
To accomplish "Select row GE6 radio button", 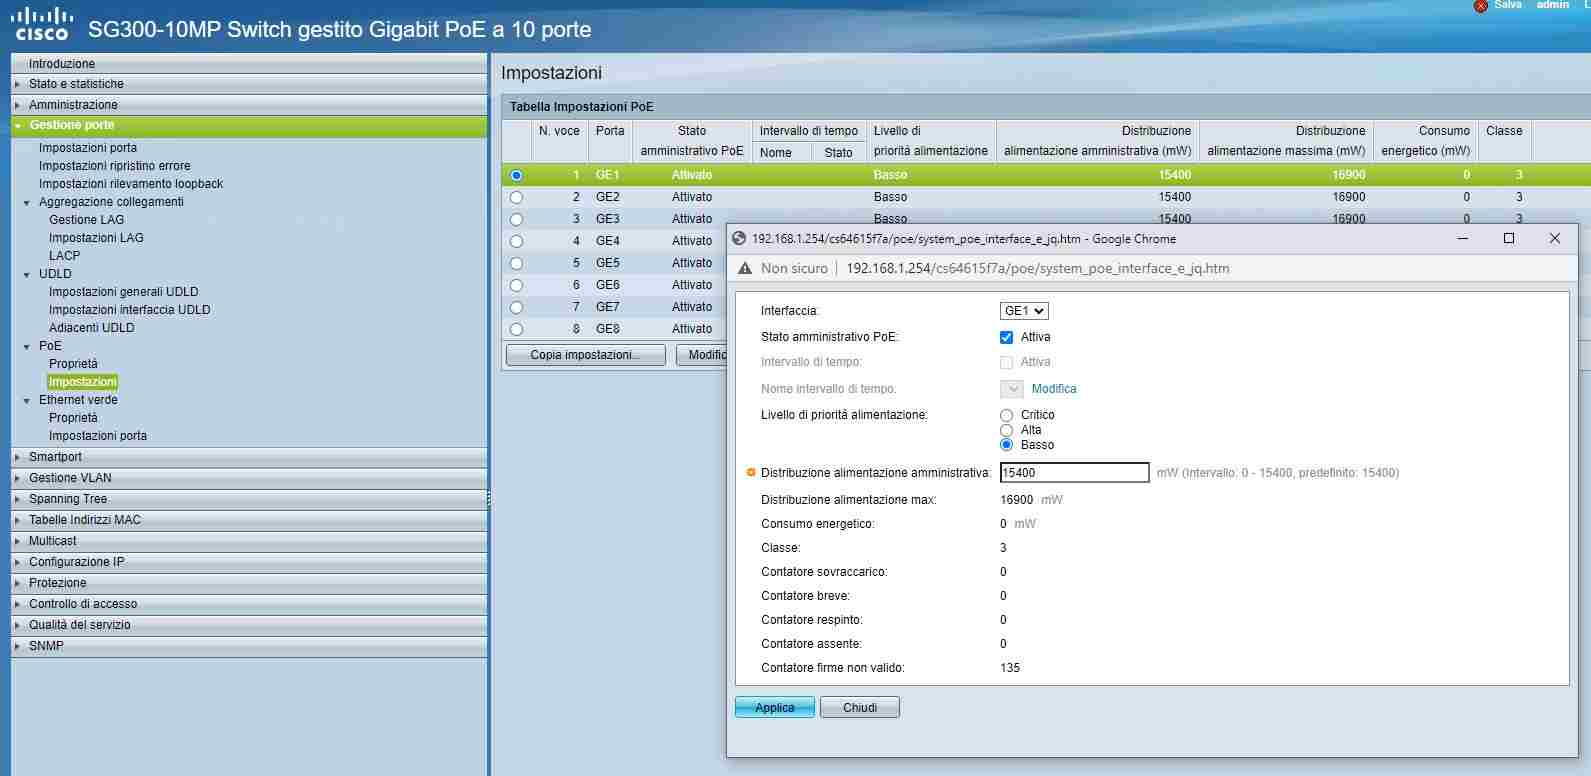I will (x=516, y=285).
